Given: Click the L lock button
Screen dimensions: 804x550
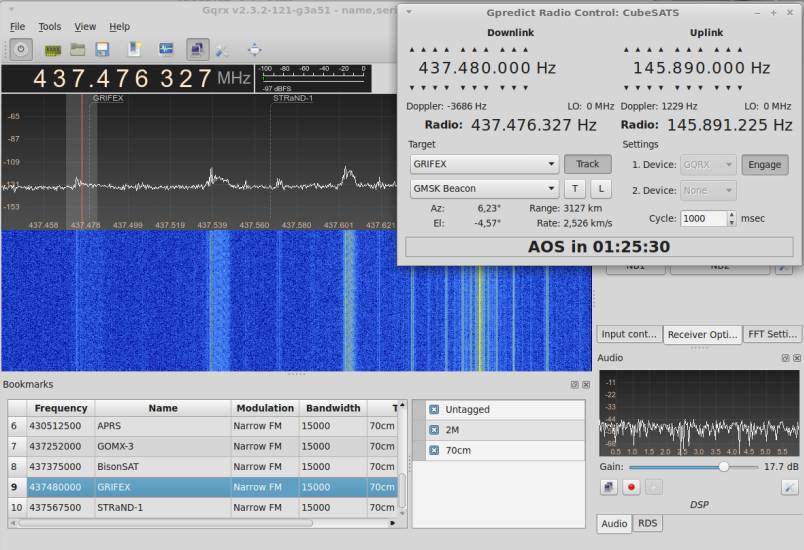Looking at the screenshot, I should [x=601, y=189].
